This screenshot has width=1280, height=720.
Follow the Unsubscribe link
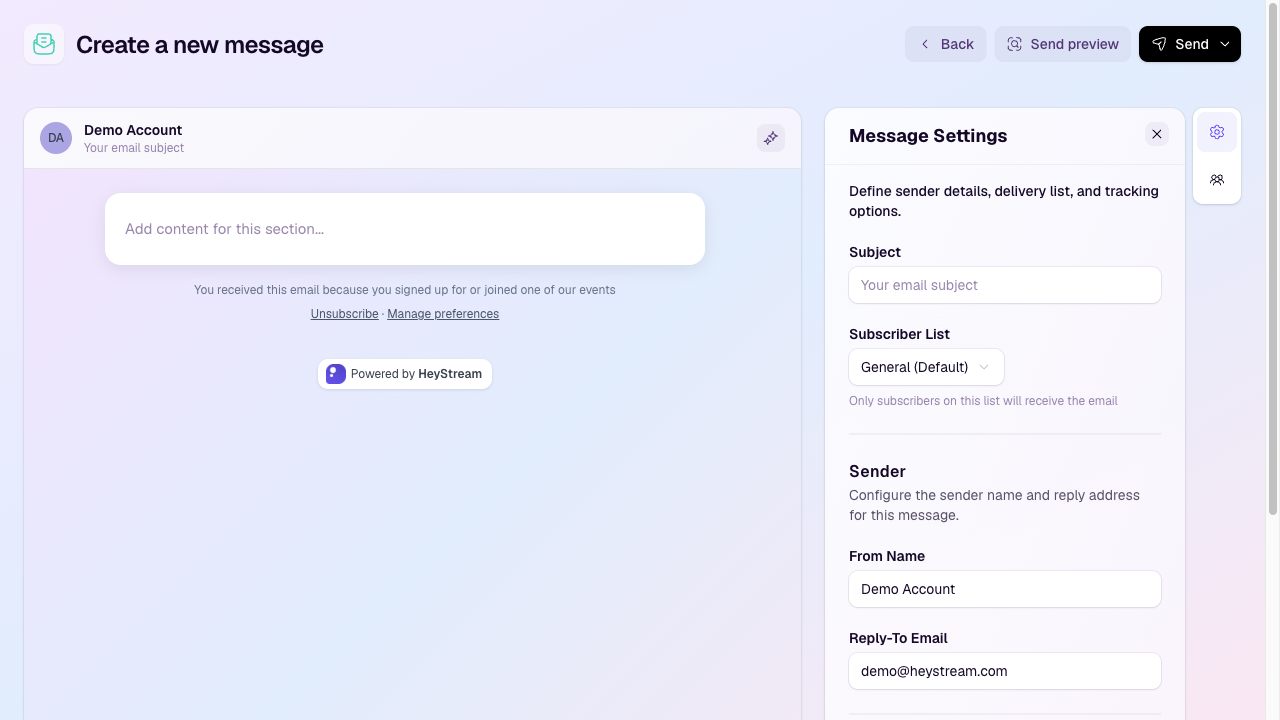tap(344, 314)
